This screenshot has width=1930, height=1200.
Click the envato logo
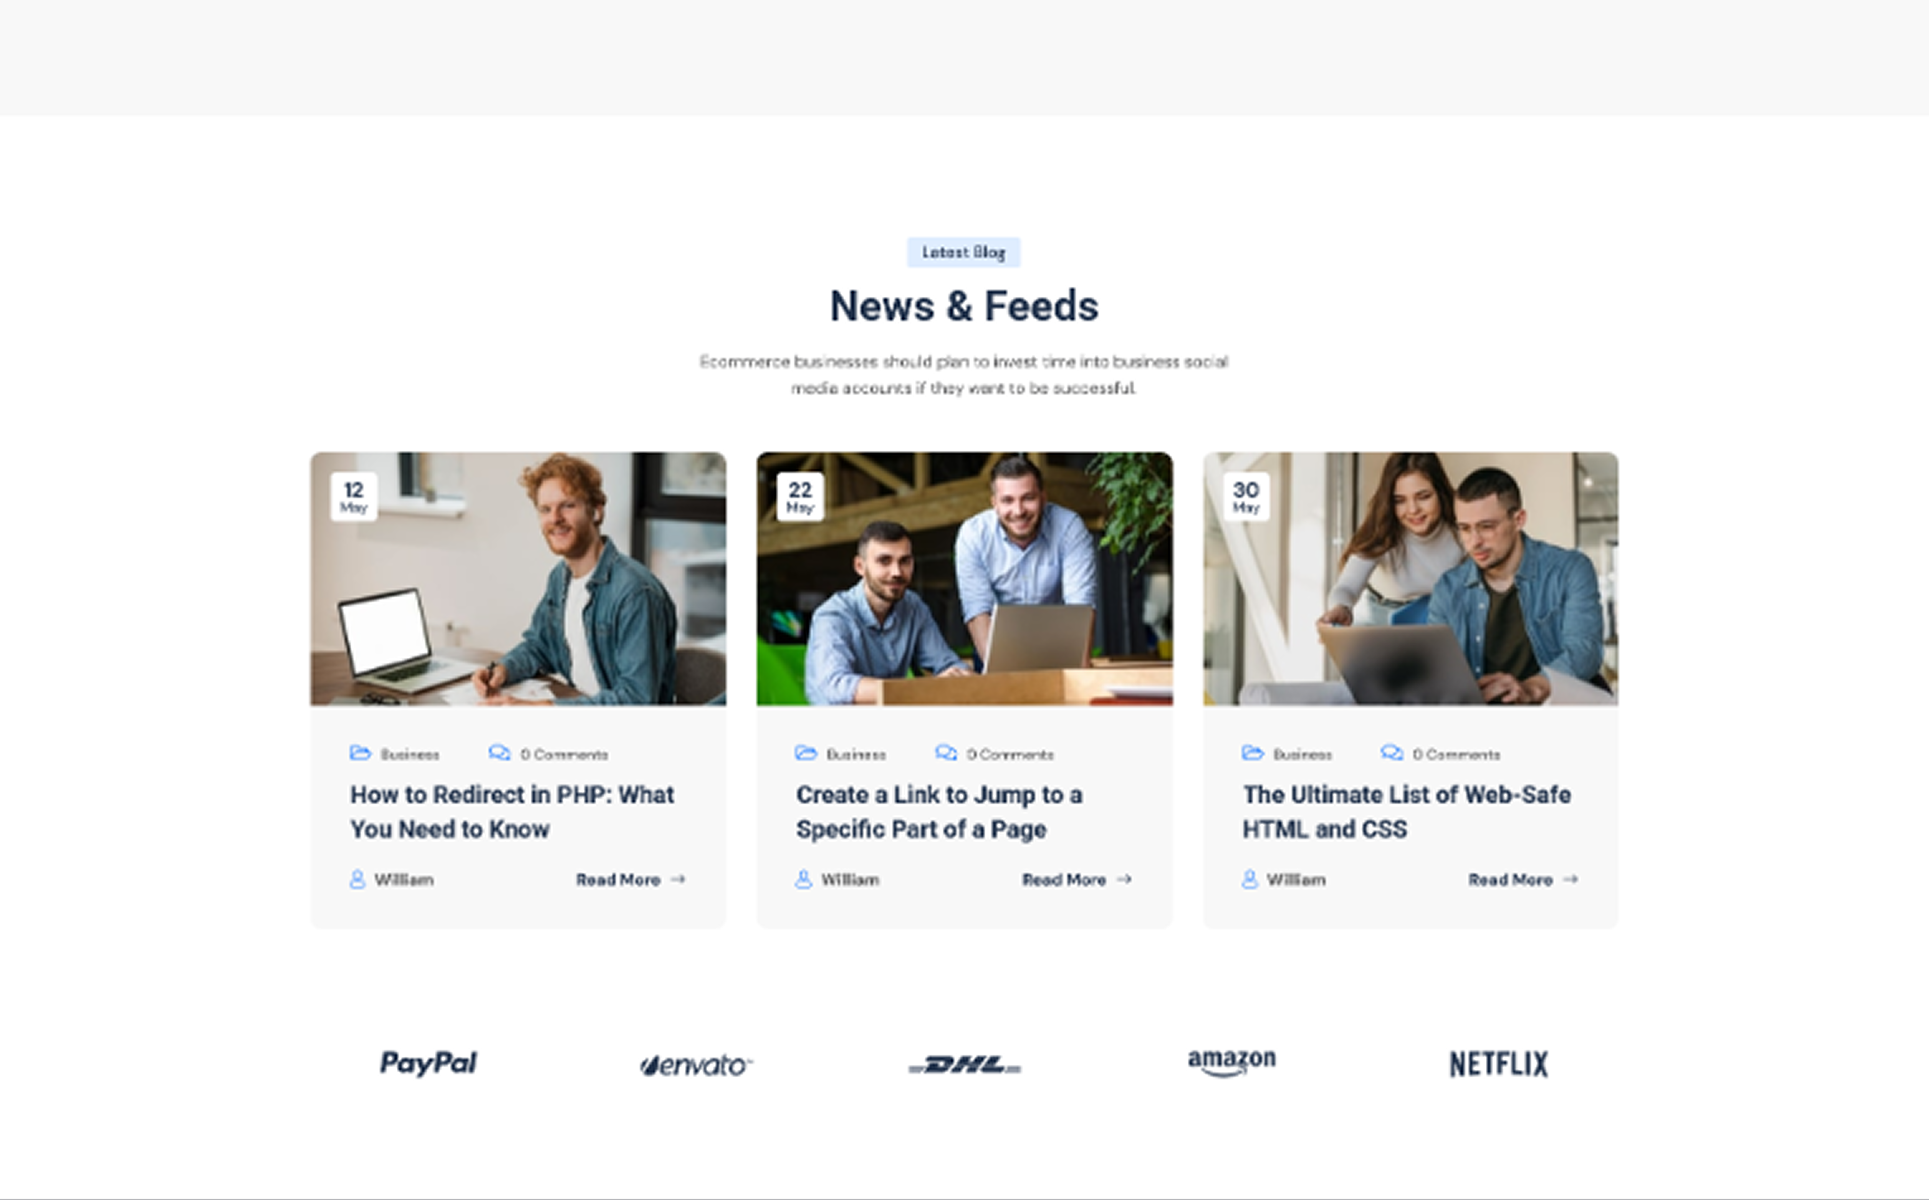pos(696,1065)
